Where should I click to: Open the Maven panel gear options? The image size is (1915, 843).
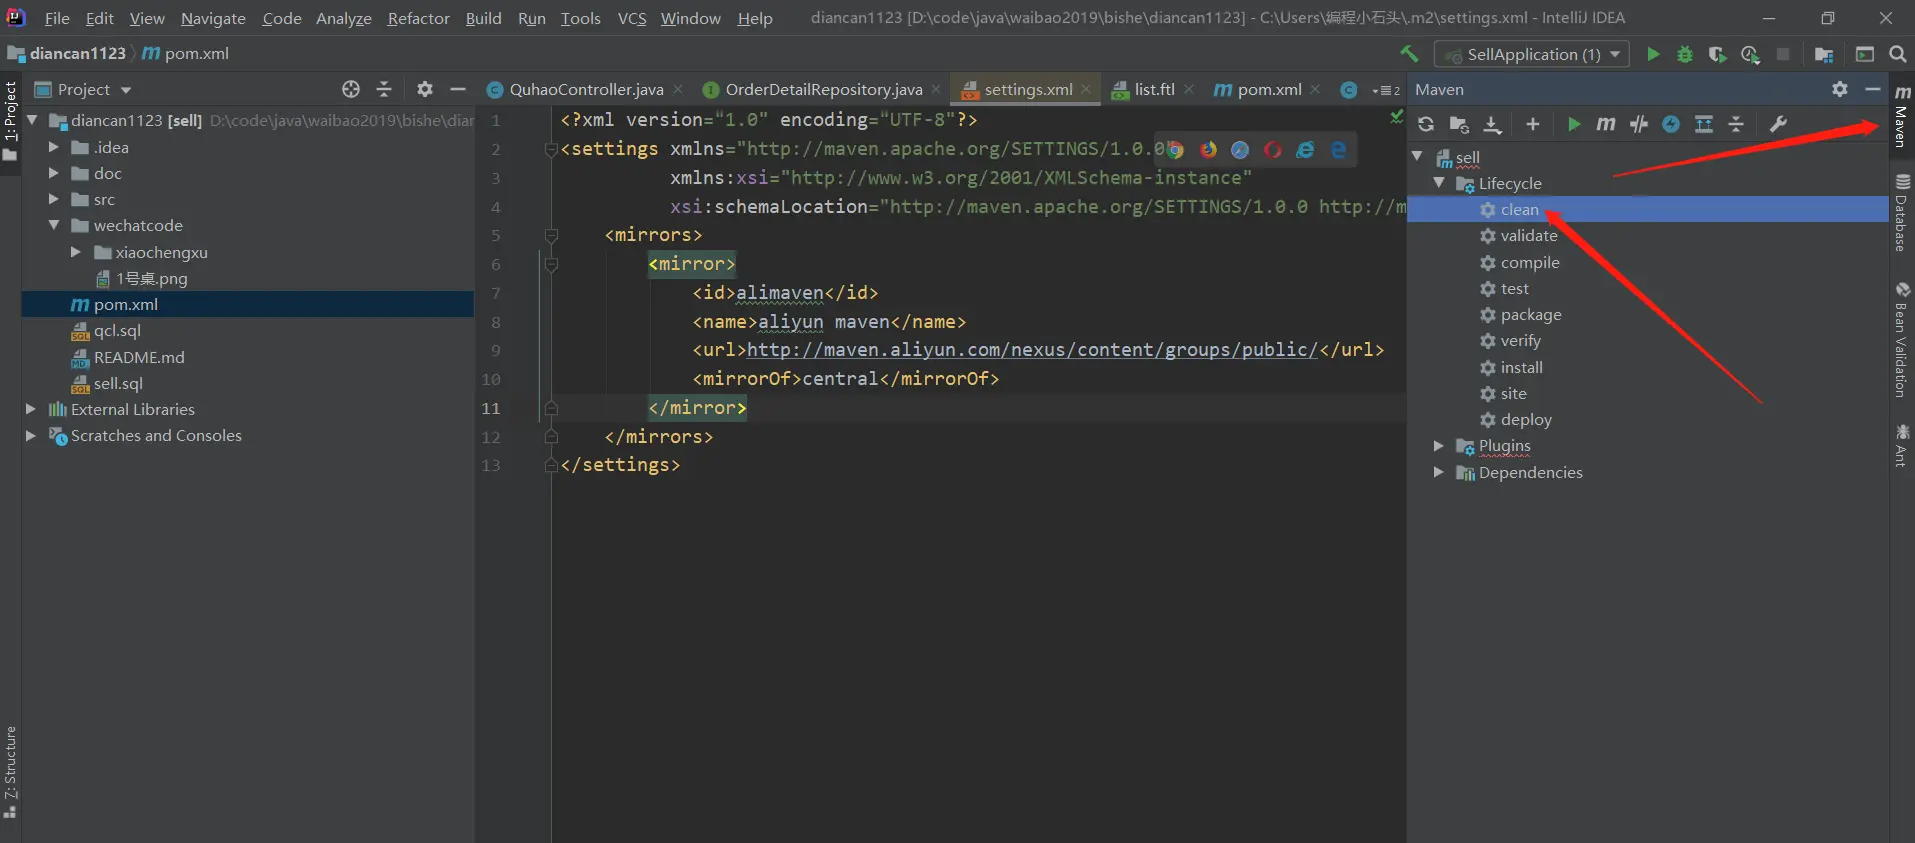(x=1840, y=89)
